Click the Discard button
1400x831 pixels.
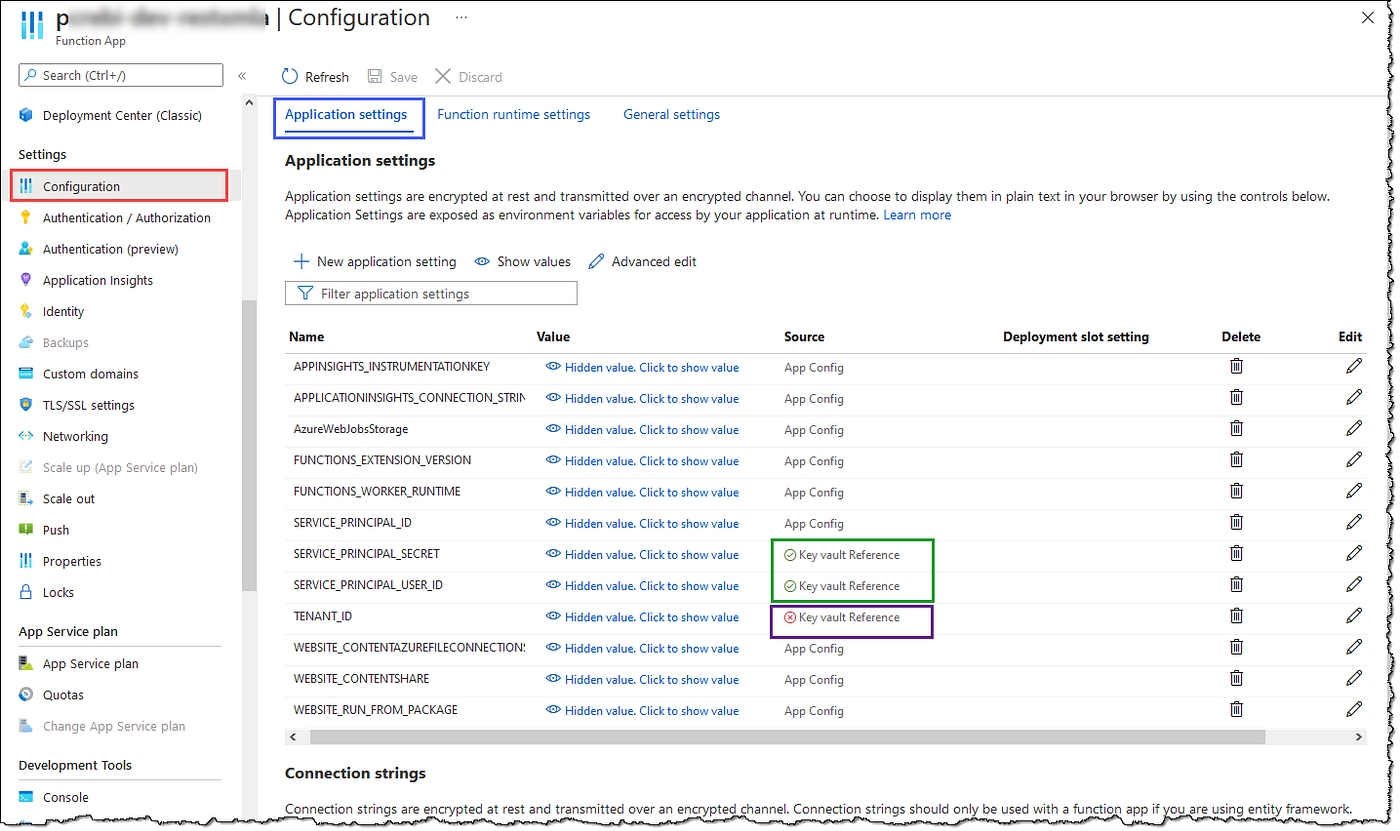[x=468, y=77]
